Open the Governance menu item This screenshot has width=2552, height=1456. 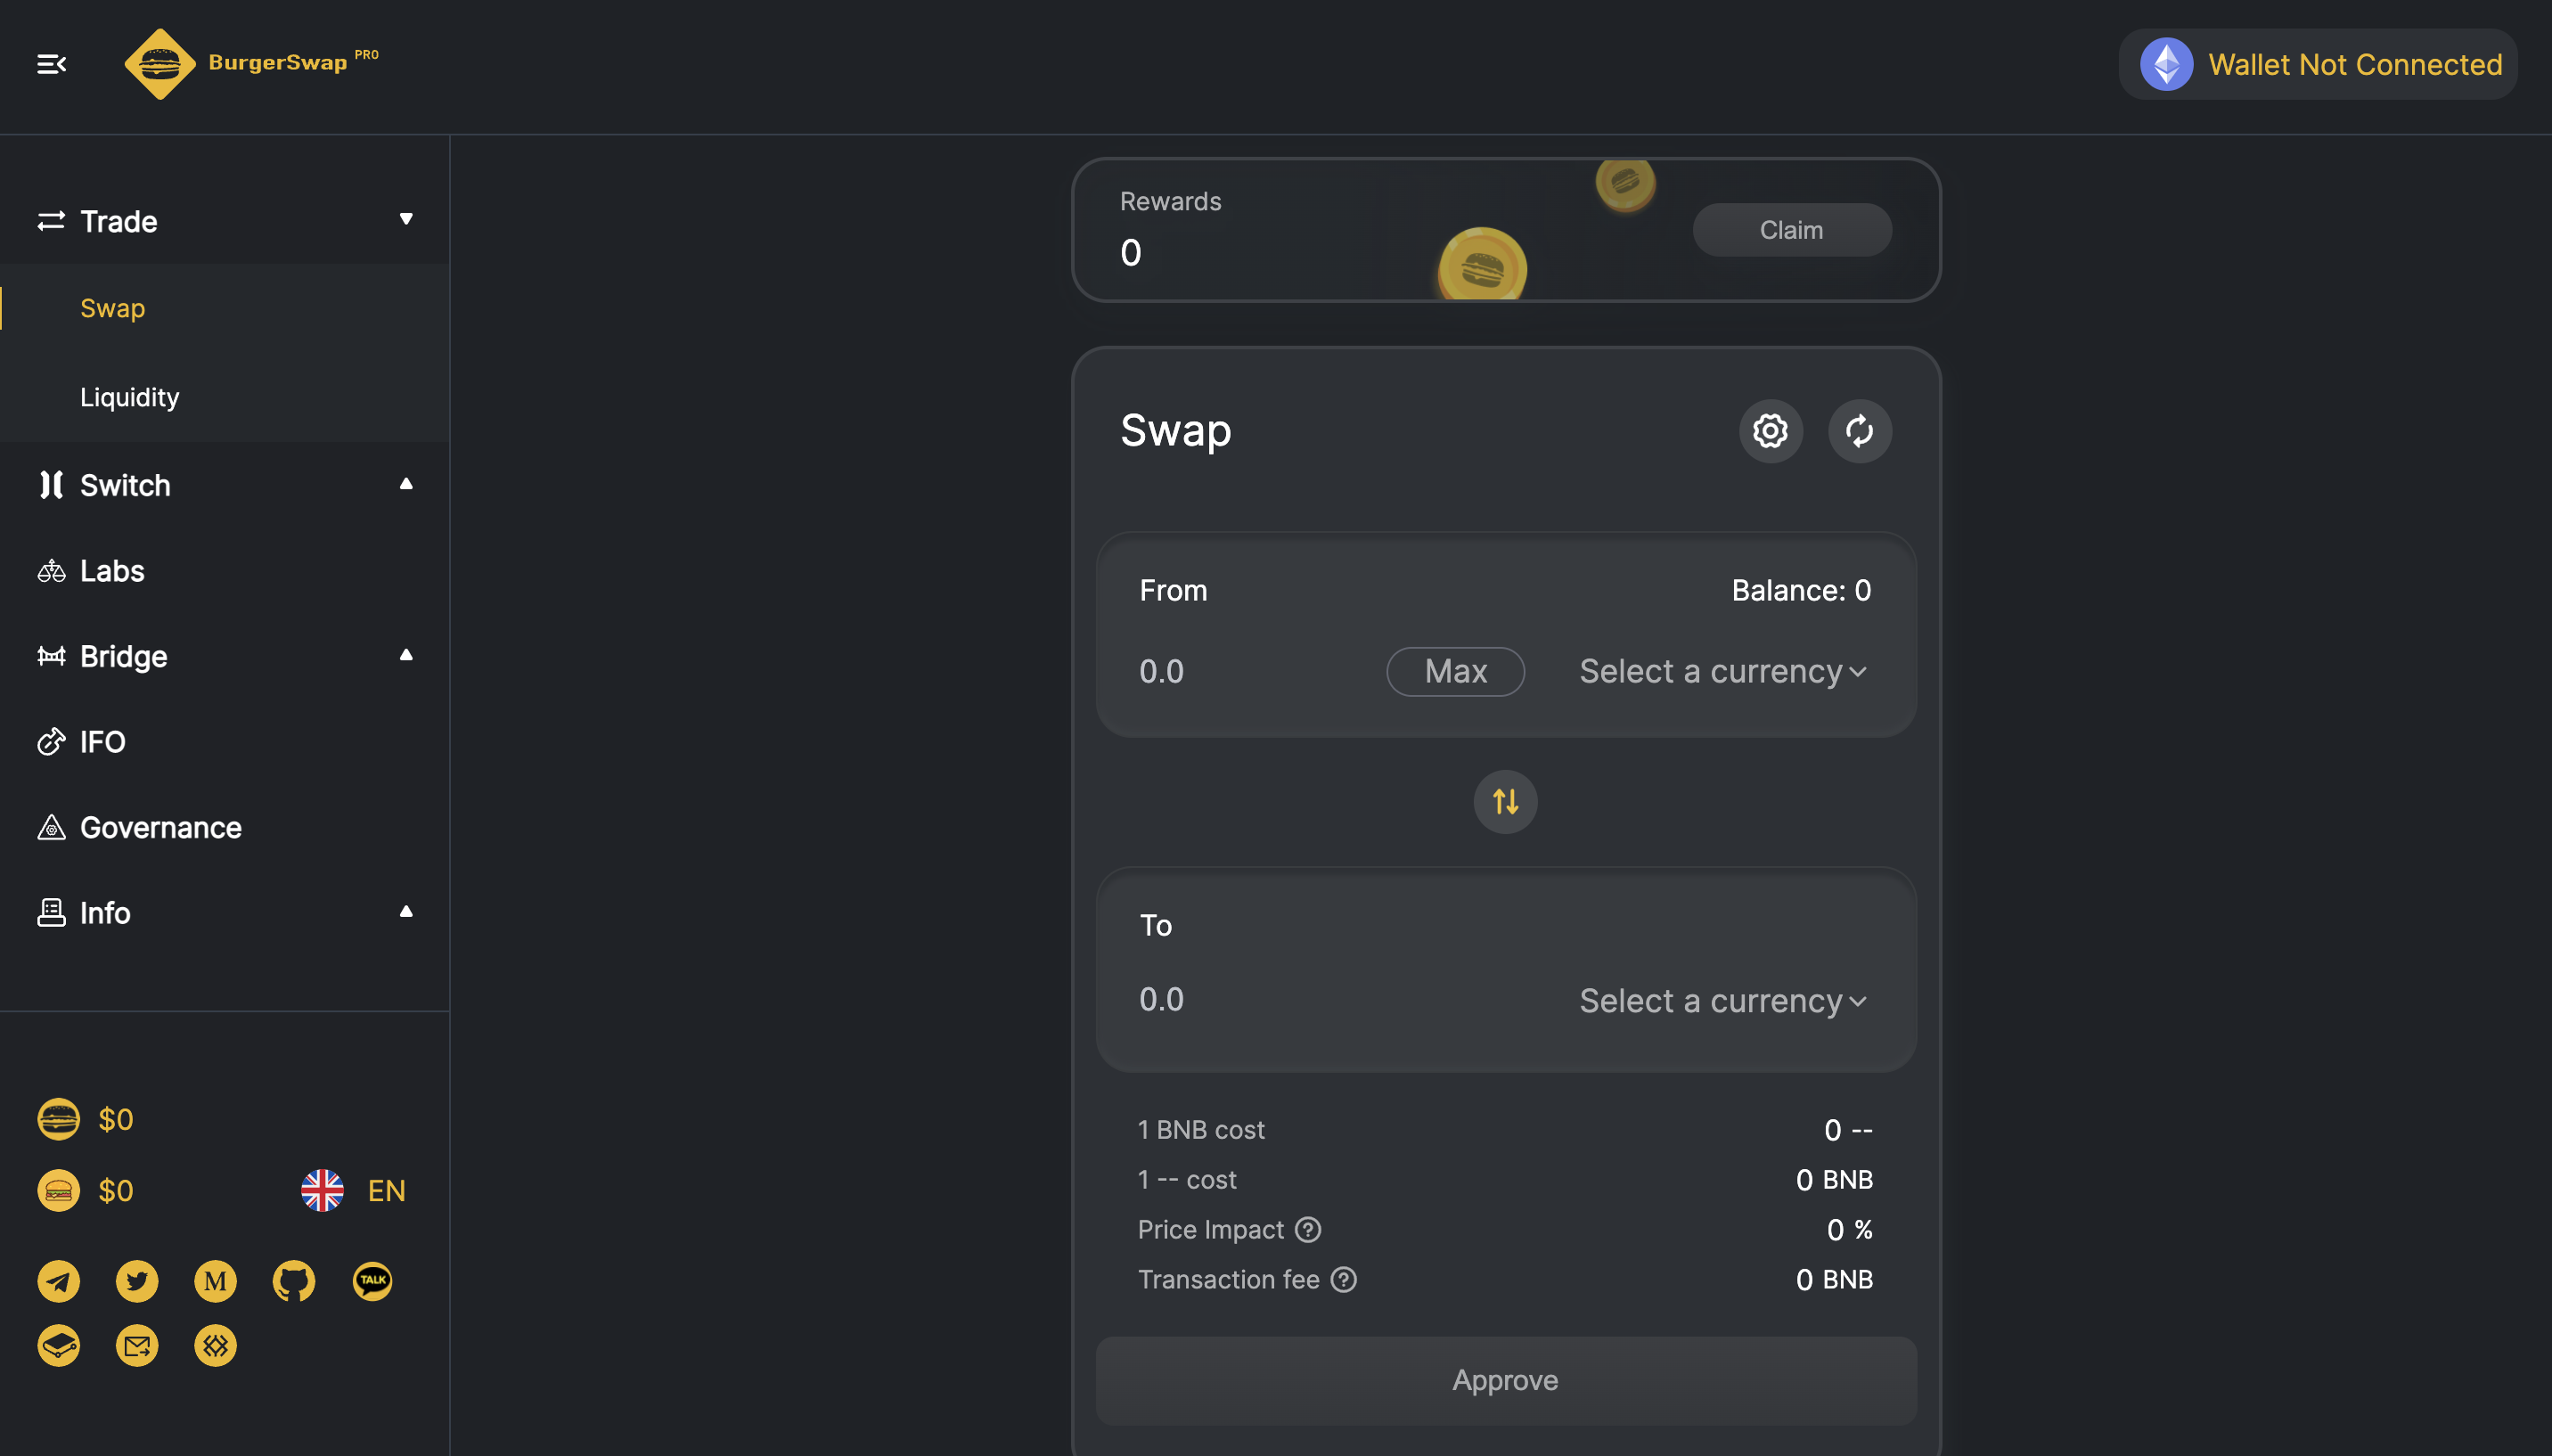160,827
